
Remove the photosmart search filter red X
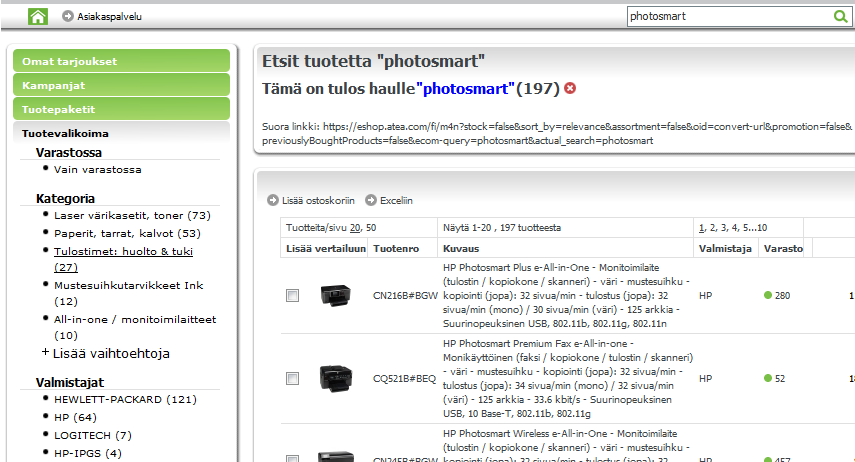570,88
